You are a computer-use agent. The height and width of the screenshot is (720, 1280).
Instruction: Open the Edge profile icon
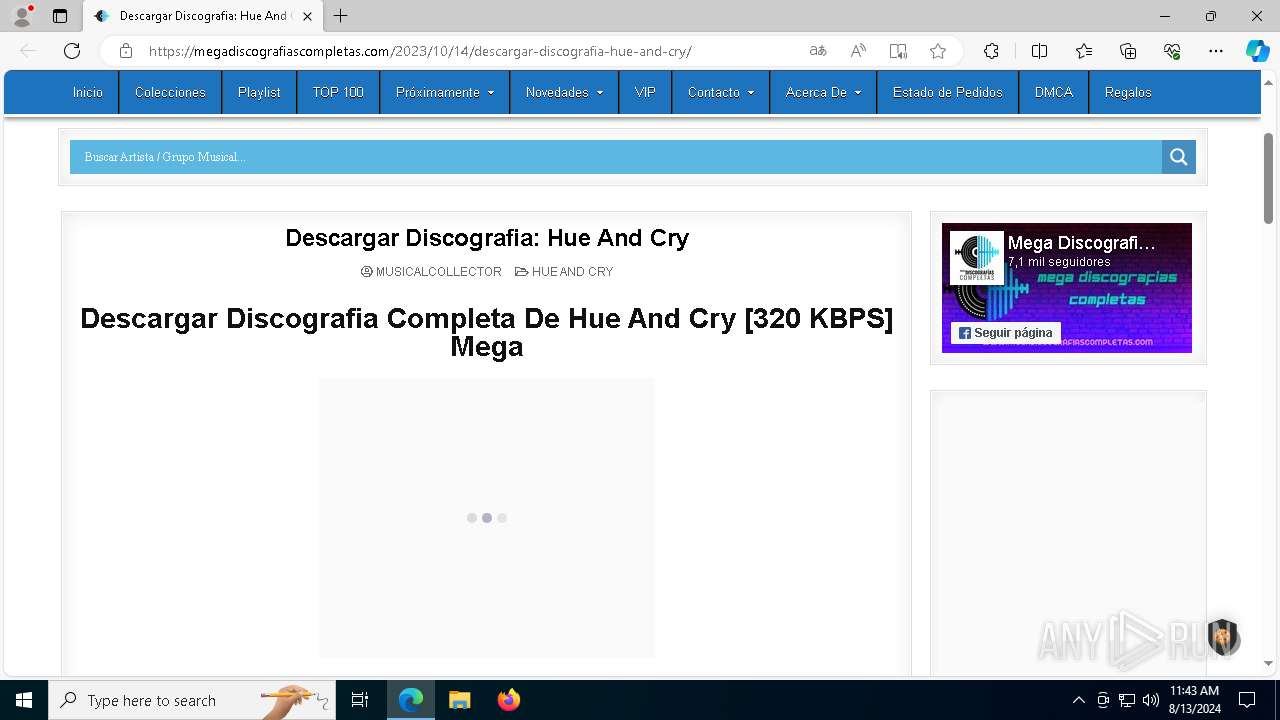coord(22,16)
